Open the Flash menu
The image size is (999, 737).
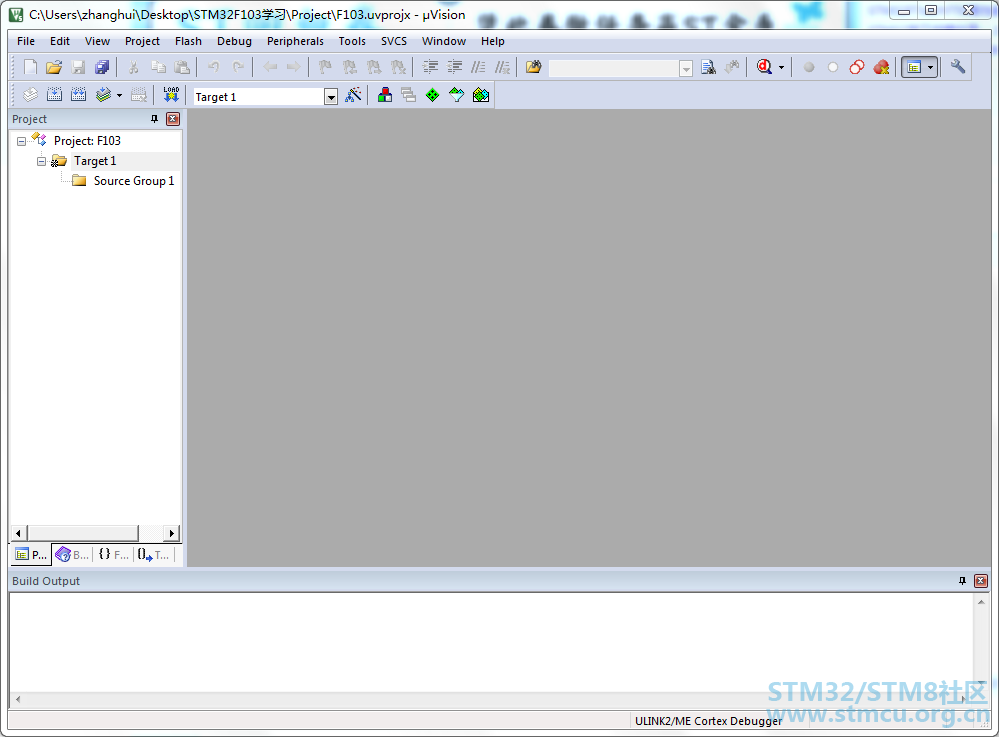click(188, 41)
